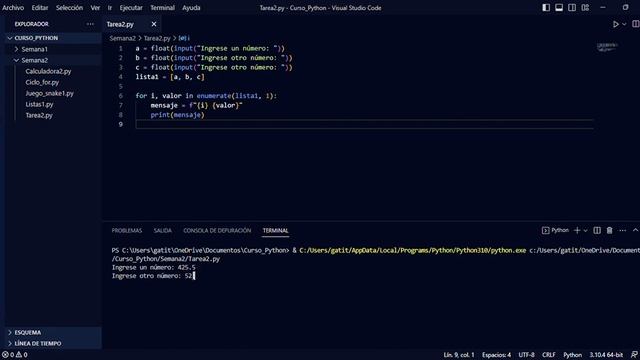Viewport: 640px width, 360px height.
Task: Kill terminal with trash icon
Action: [x=609, y=231]
